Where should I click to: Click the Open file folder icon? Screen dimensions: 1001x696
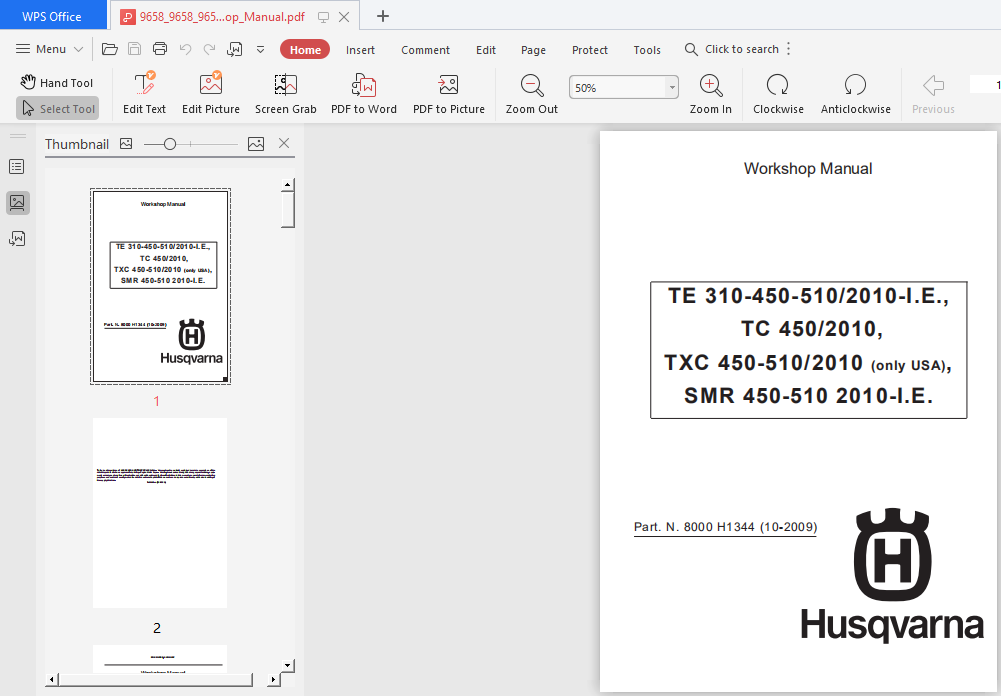110,49
